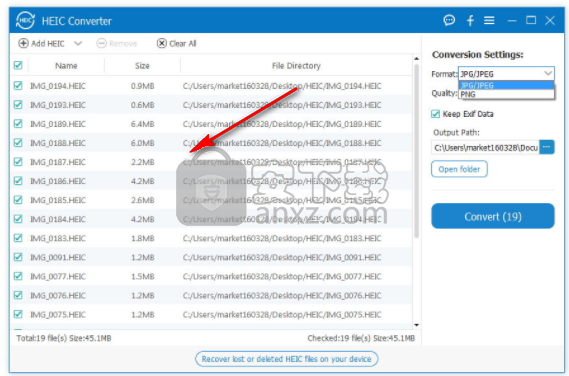569x376 pixels.
Task: Select the IMG_0183.HEIC file name
Action: pos(58,238)
